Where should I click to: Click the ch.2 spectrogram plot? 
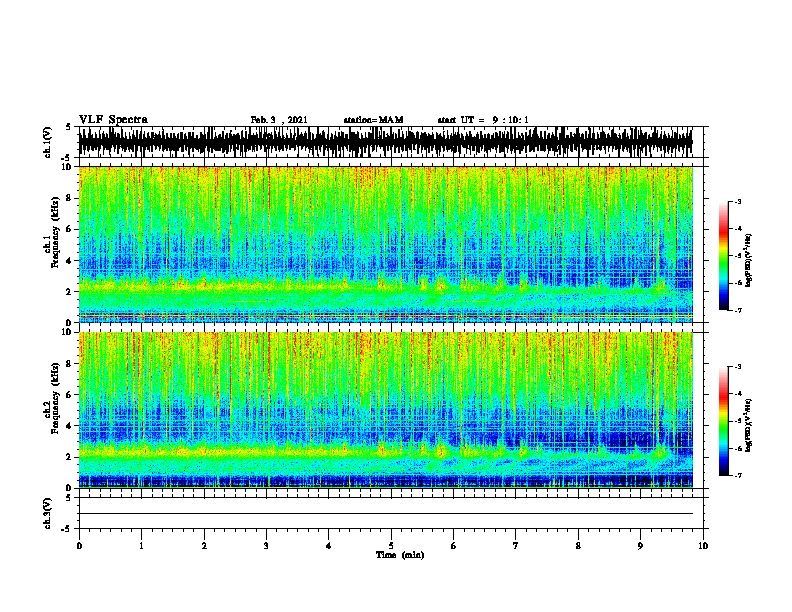tap(386, 410)
